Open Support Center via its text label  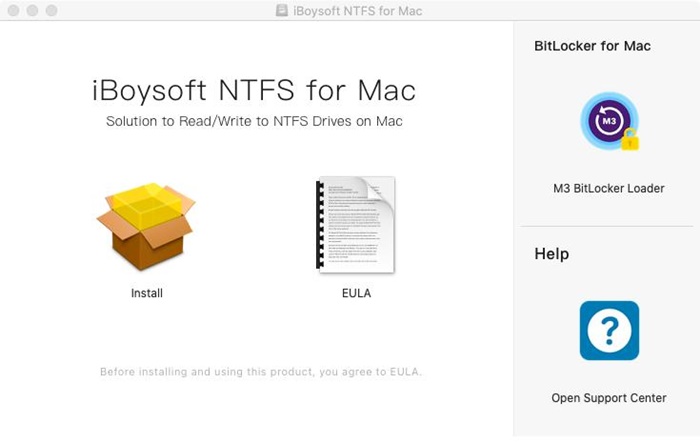tap(608, 398)
